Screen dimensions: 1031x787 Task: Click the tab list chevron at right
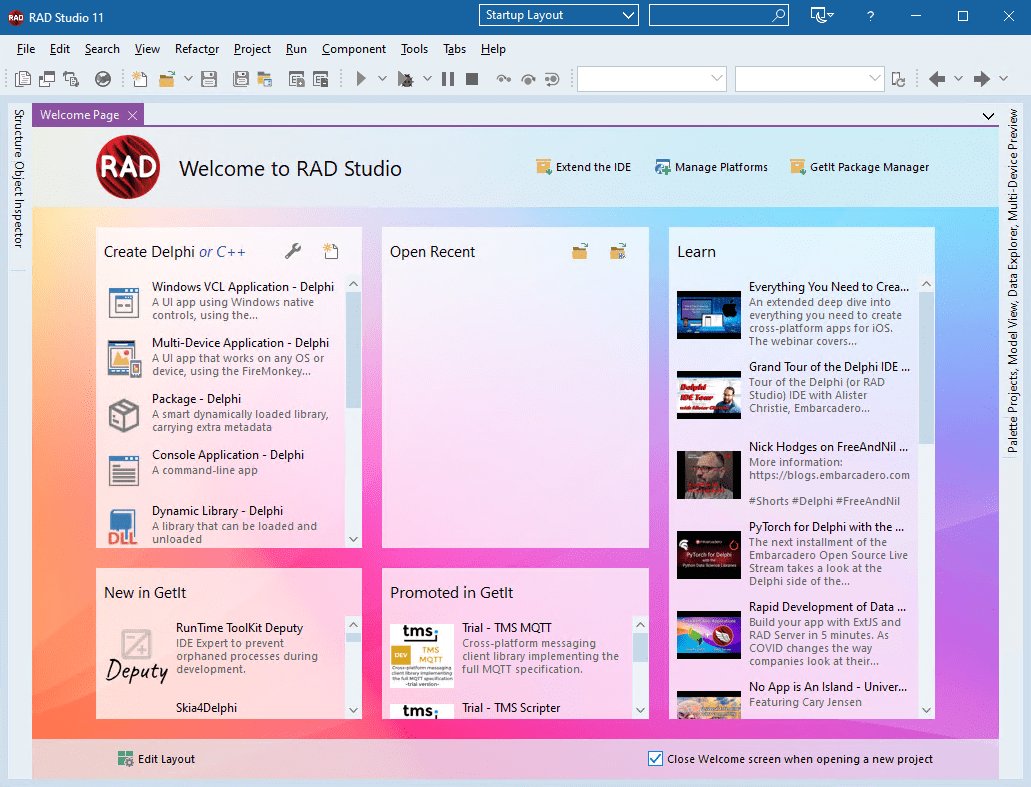pos(988,116)
